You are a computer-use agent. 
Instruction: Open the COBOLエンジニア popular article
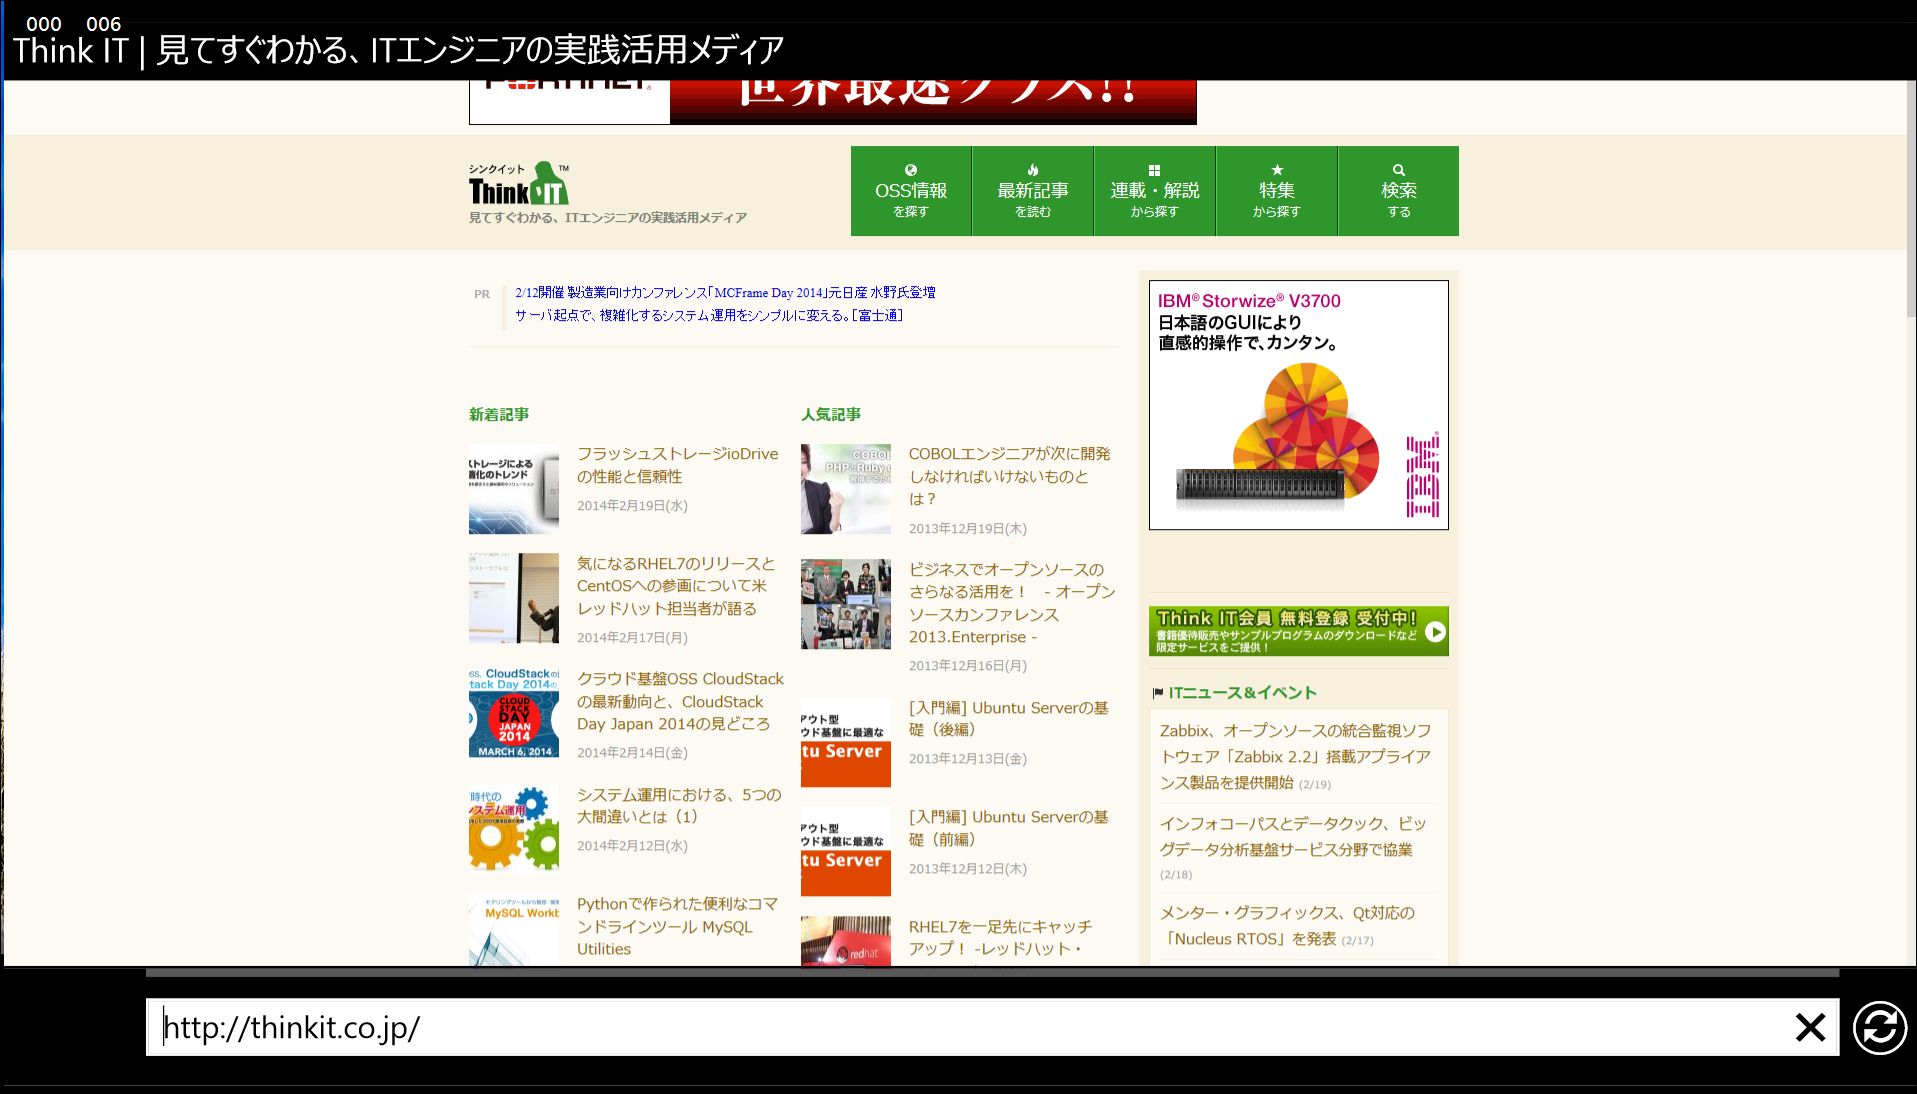[1009, 476]
